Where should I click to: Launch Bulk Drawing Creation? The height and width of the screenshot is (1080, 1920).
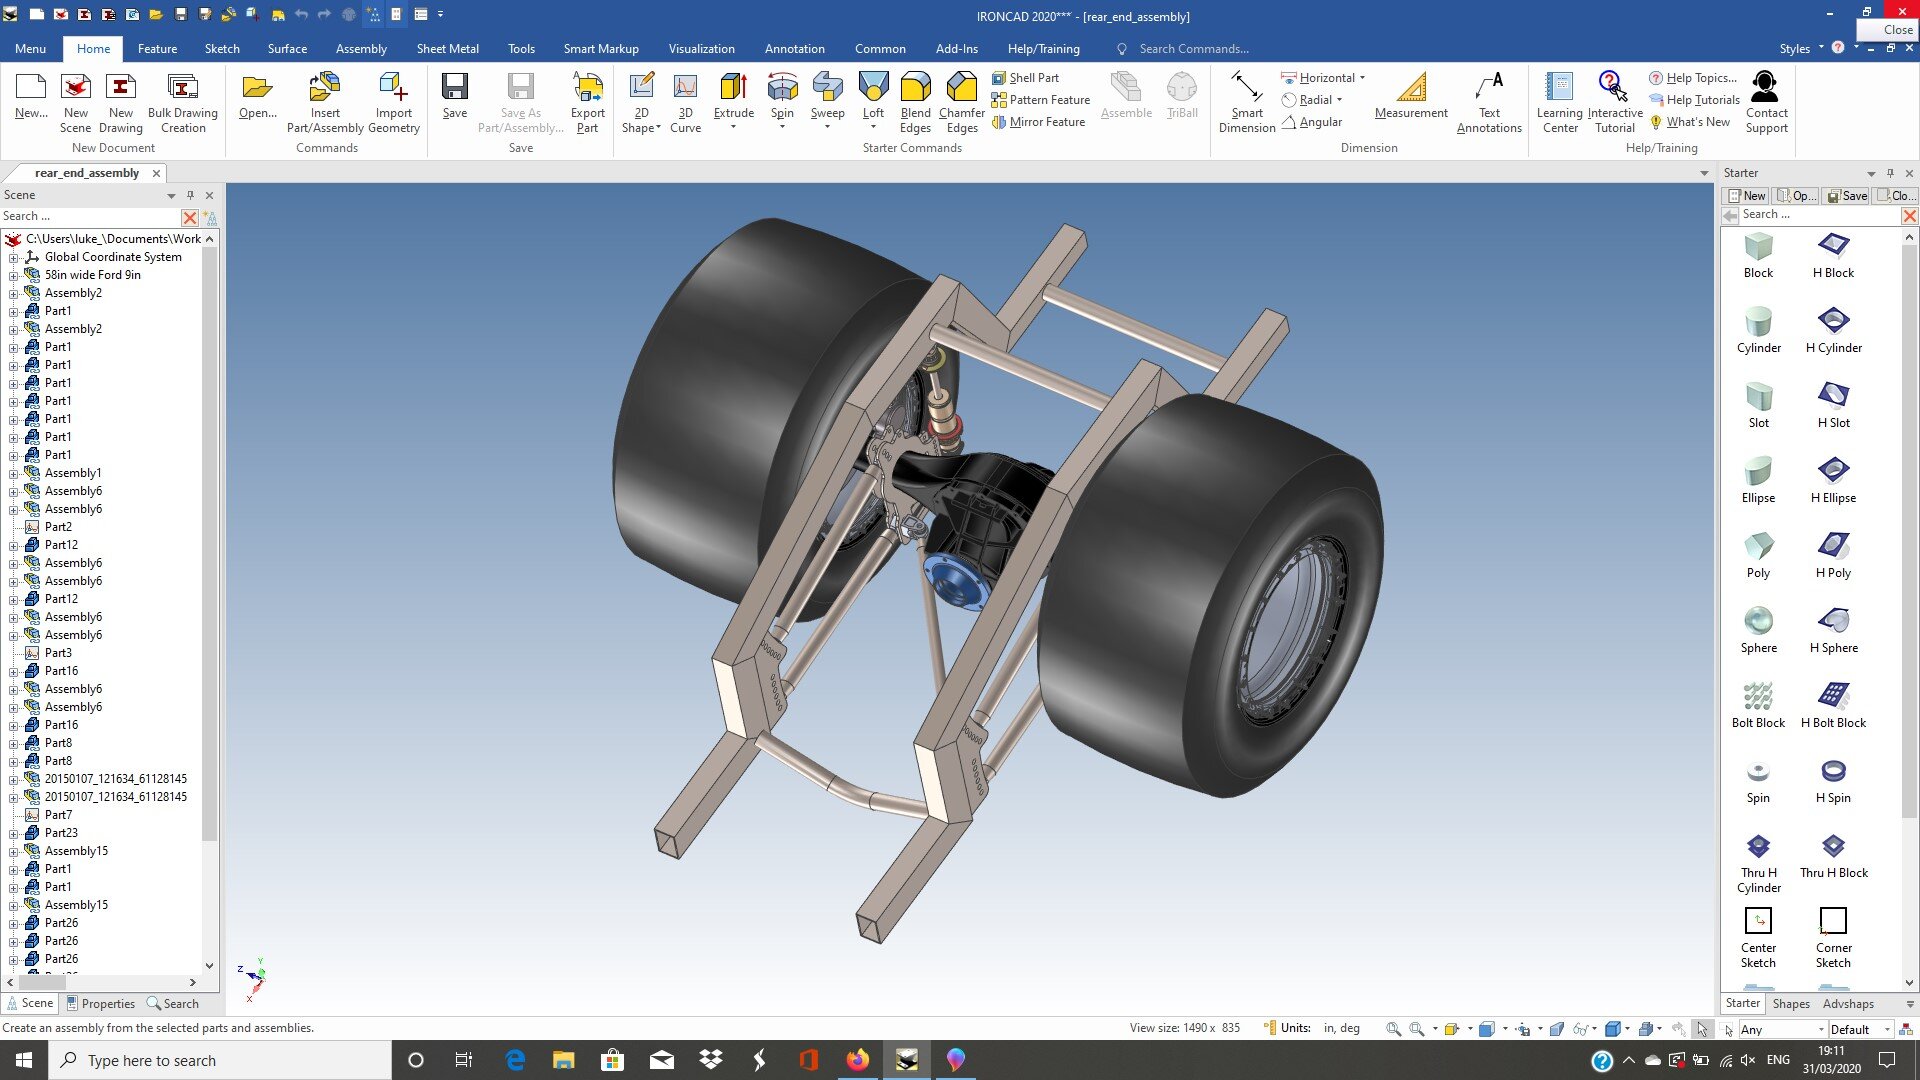[x=182, y=102]
